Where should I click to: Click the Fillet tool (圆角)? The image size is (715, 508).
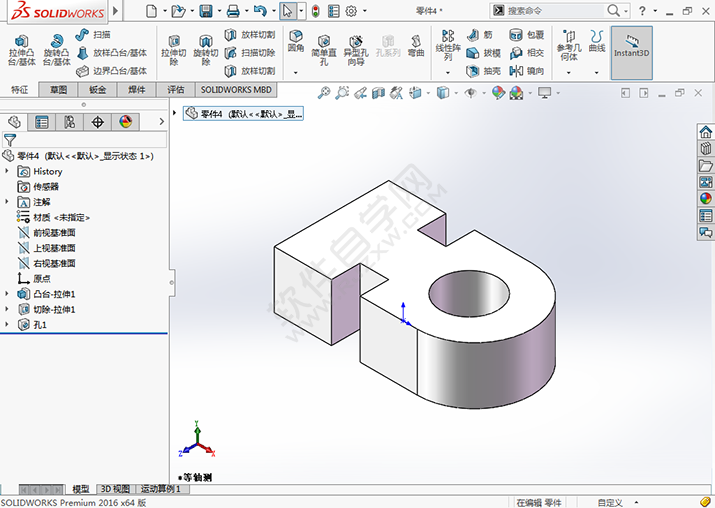296,41
